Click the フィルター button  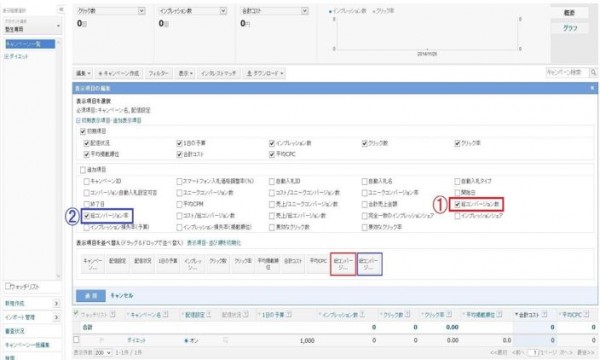pyautogui.click(x=158, y=73)
